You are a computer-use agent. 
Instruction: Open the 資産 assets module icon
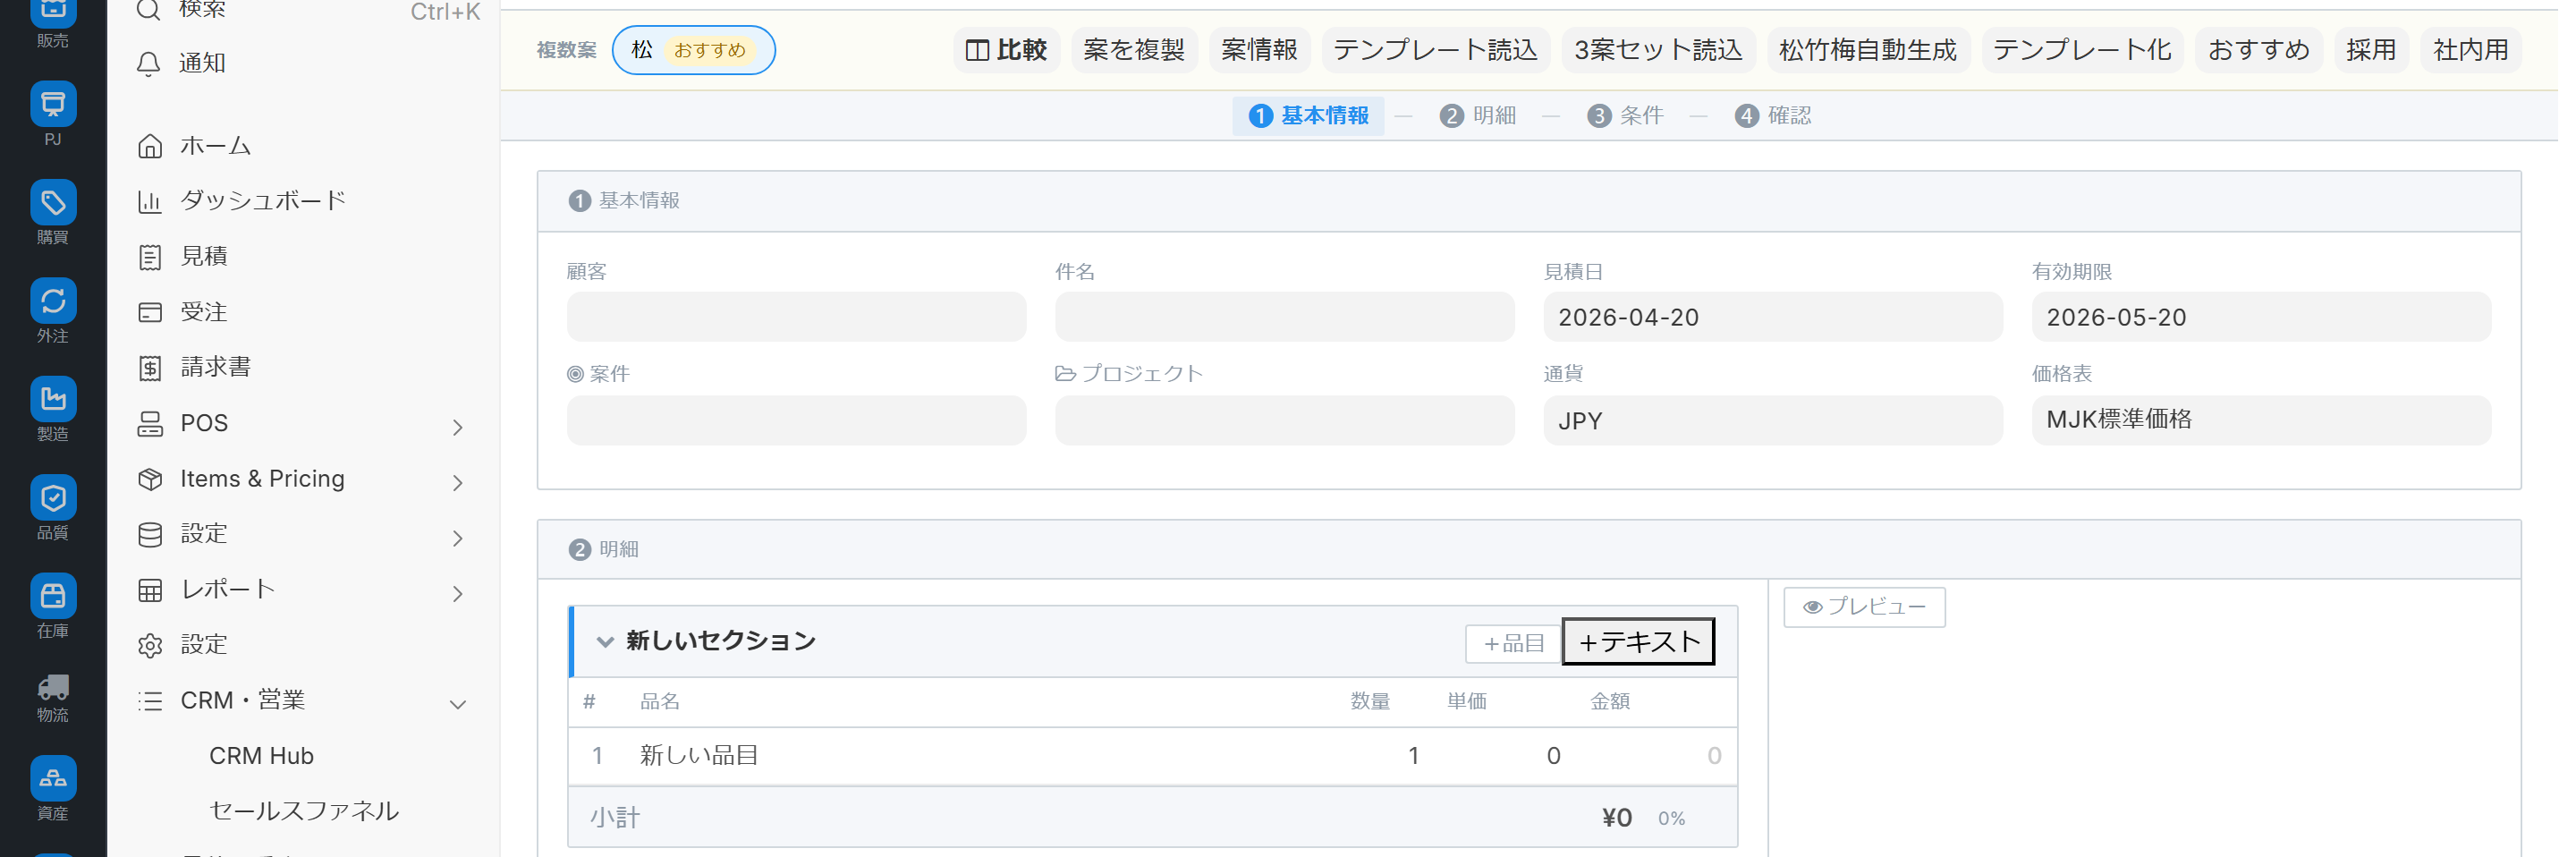tap(53, 778)
